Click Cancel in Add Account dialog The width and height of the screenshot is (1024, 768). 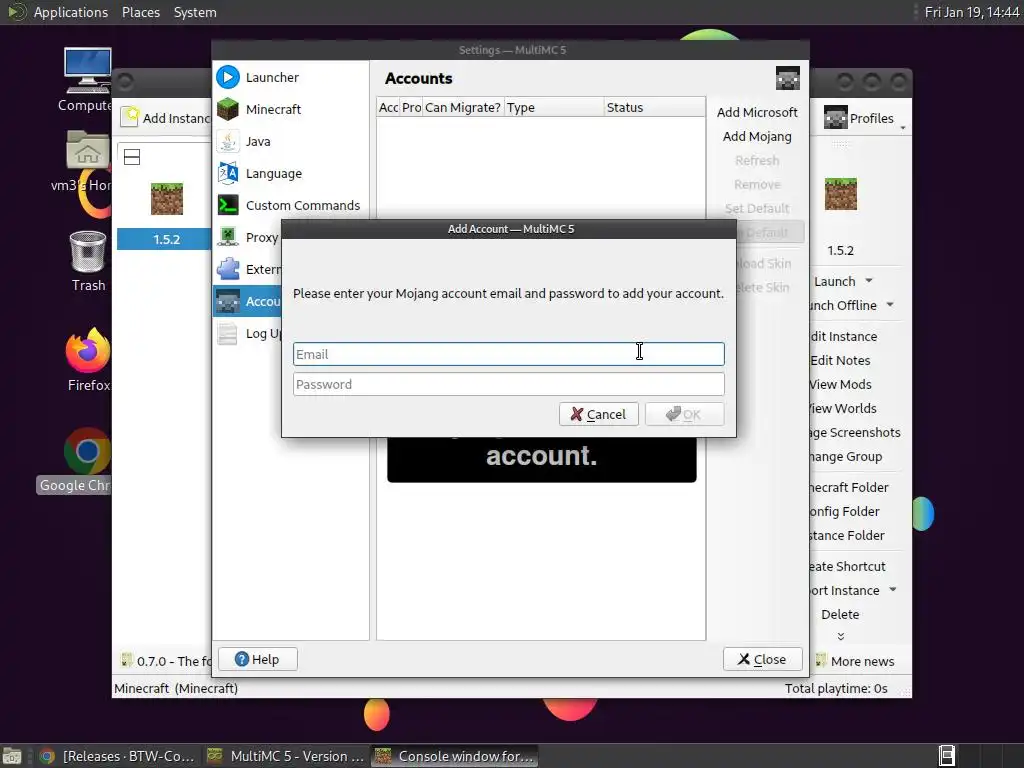click(x=598, y=414)
